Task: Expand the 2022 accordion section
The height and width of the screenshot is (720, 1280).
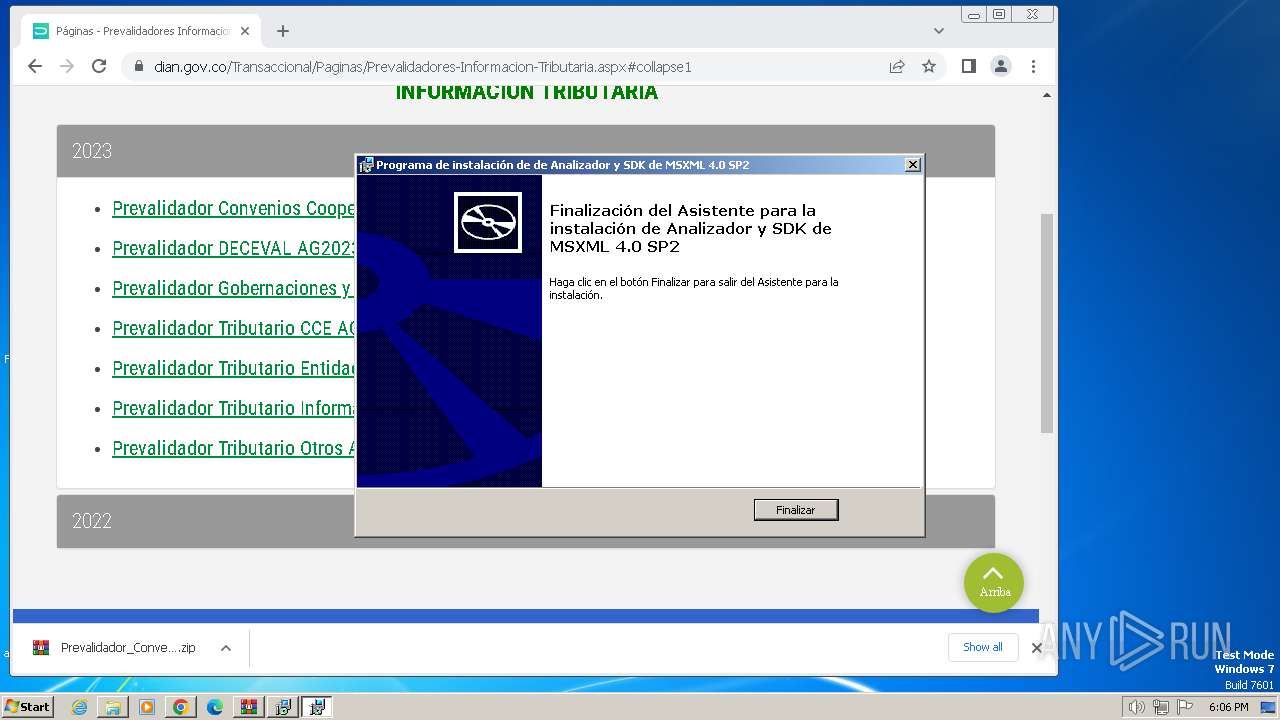Action: pos(526,521)
